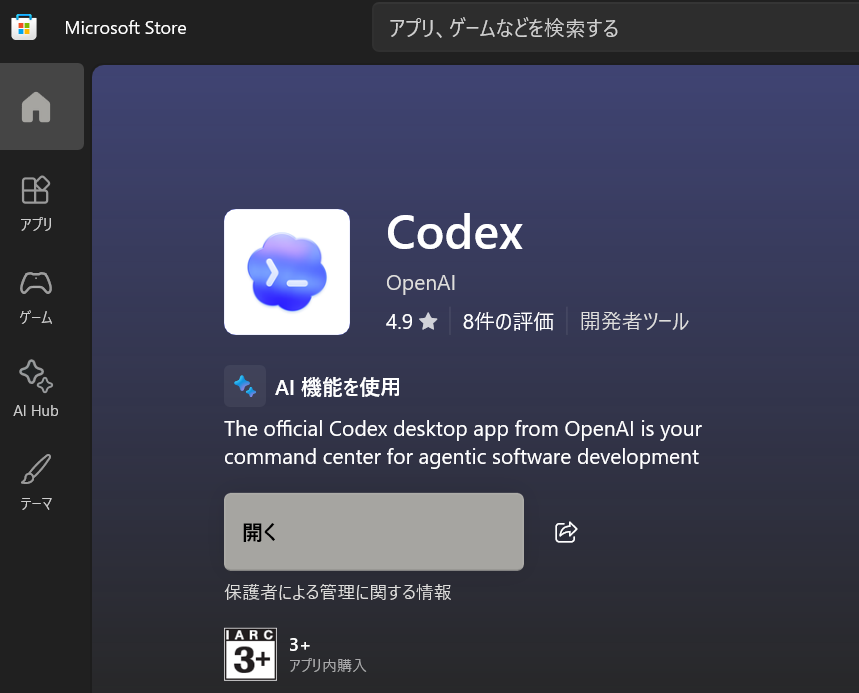The width and height of the screenshot is (859, 693).
Task: Click the AI 機能を使用 label
Action: pos(337,387)
